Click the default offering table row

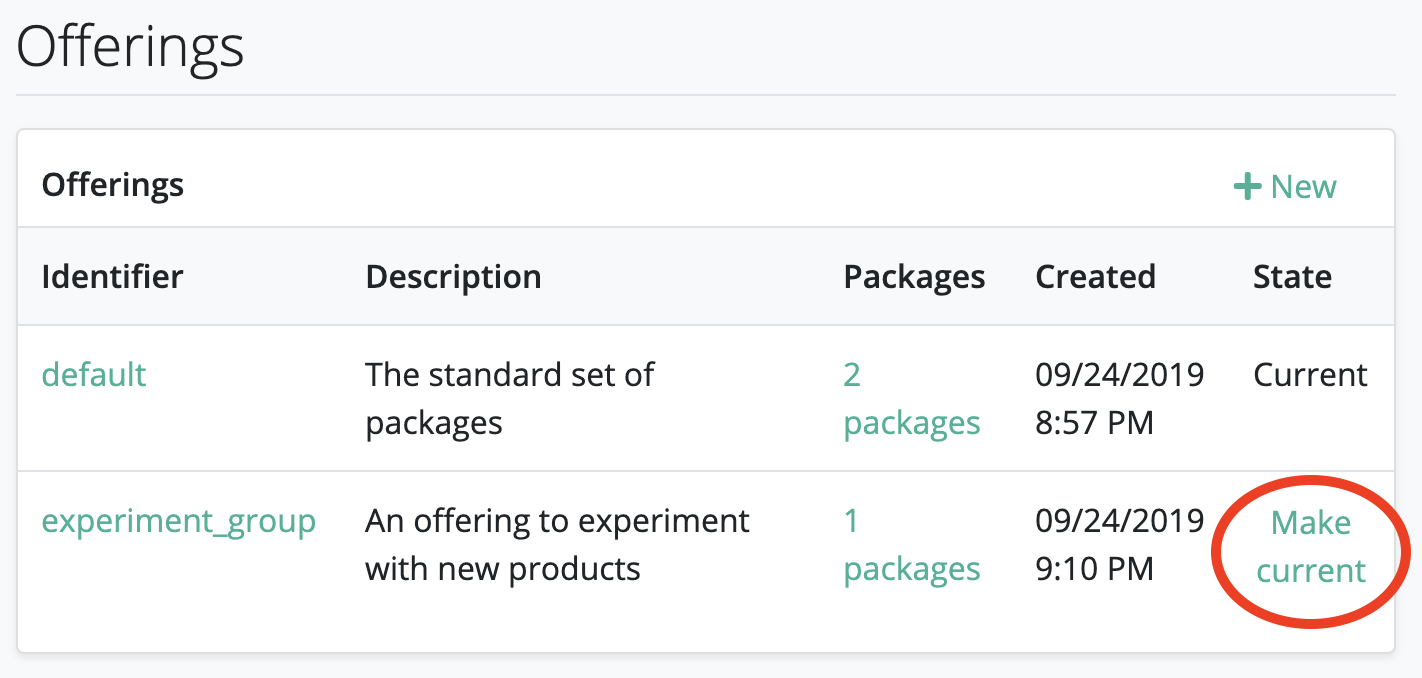coord(706,398)
